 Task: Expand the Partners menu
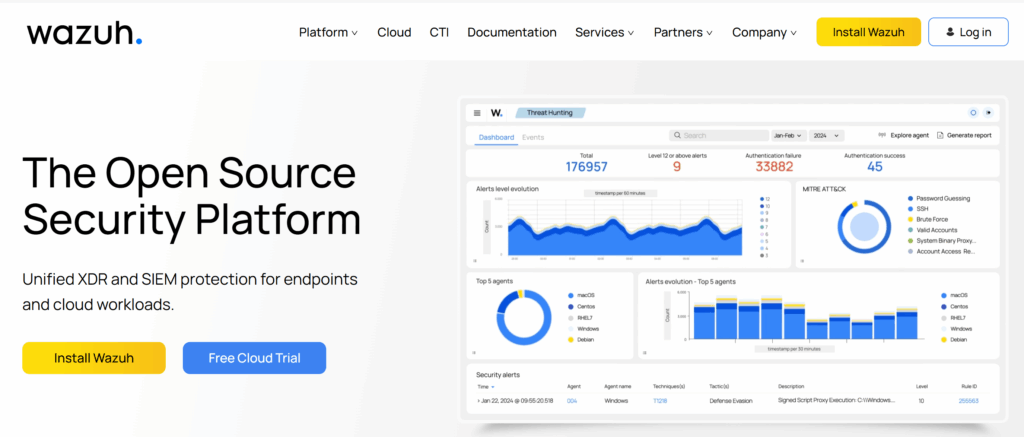683,33
